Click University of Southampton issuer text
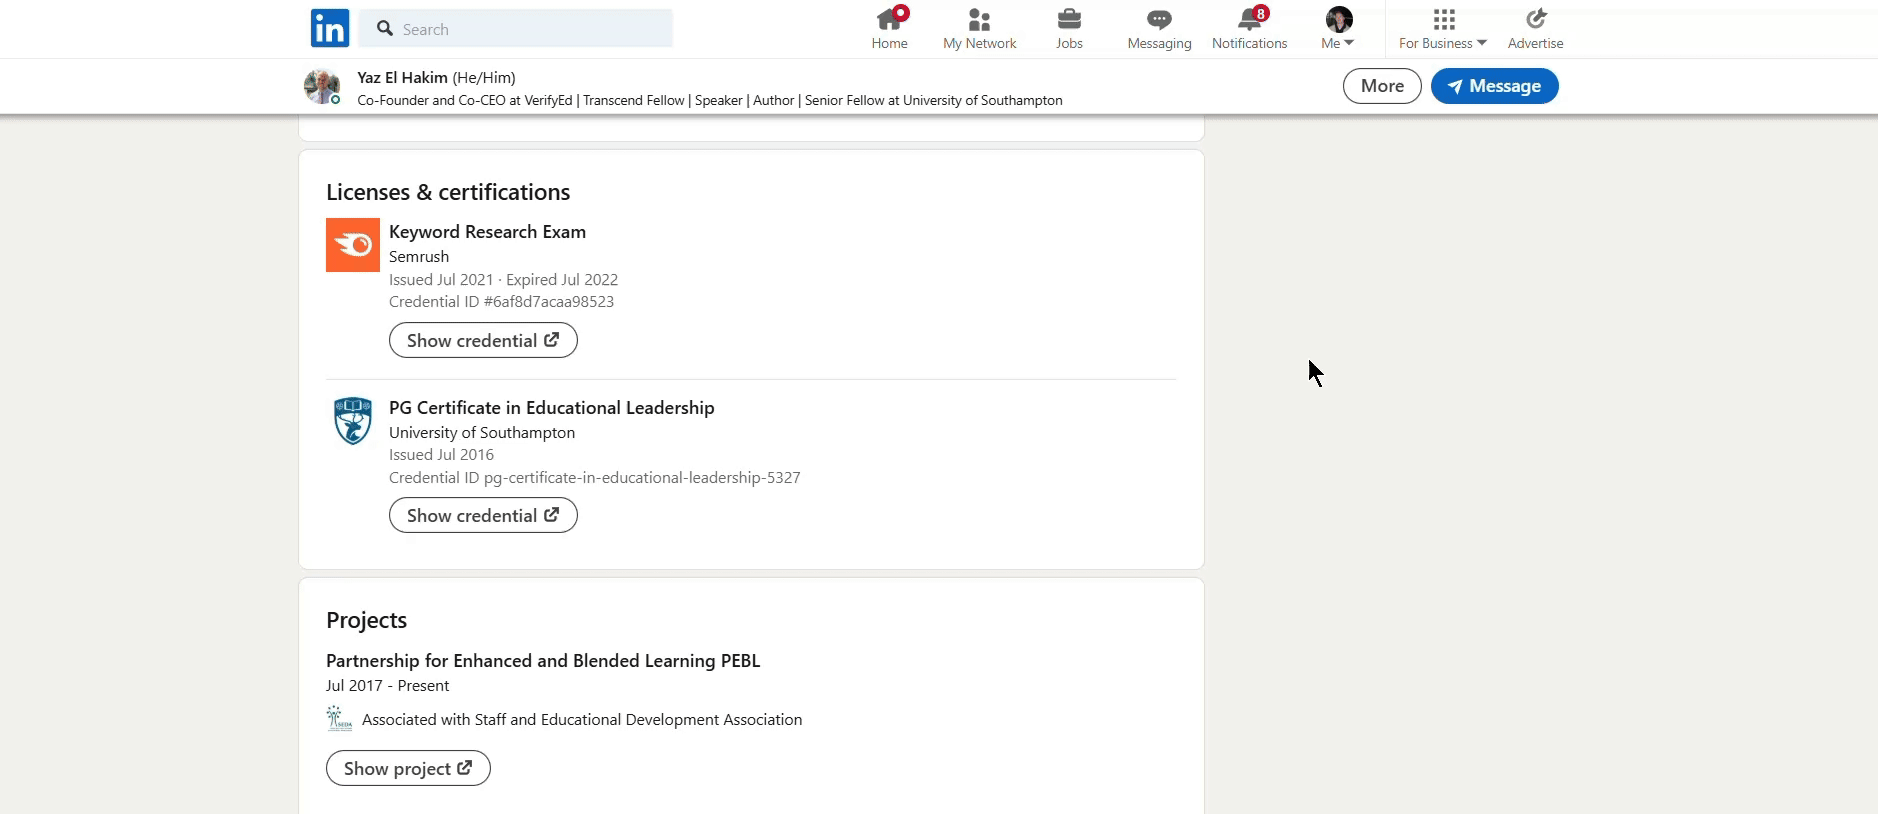 point(482,433)
